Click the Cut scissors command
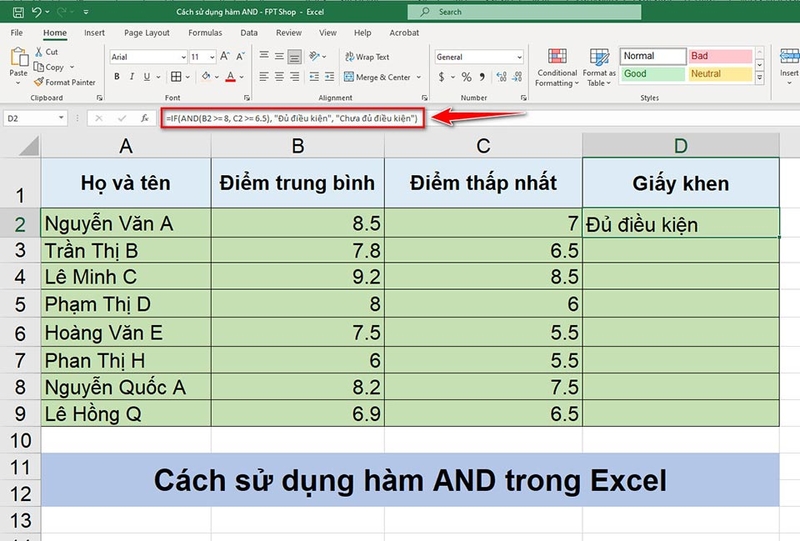800x541 pixels. (46, 52)
